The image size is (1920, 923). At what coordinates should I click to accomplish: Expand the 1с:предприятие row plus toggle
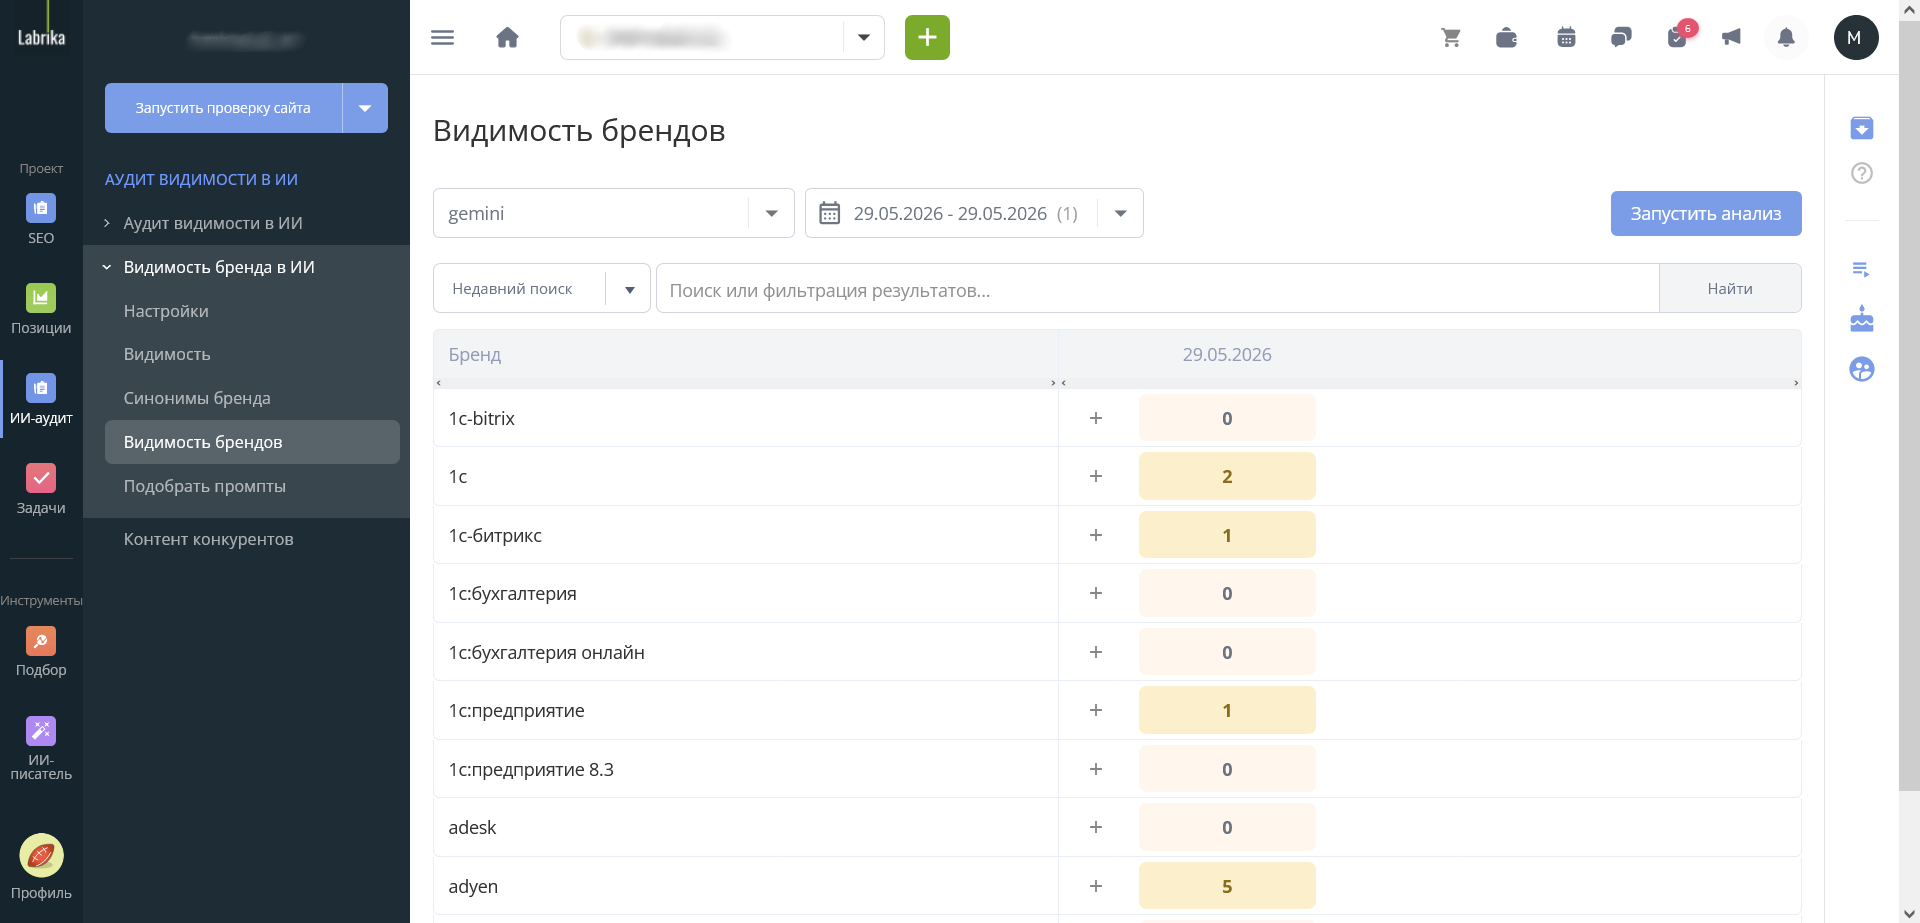[x=1096, y=710]
